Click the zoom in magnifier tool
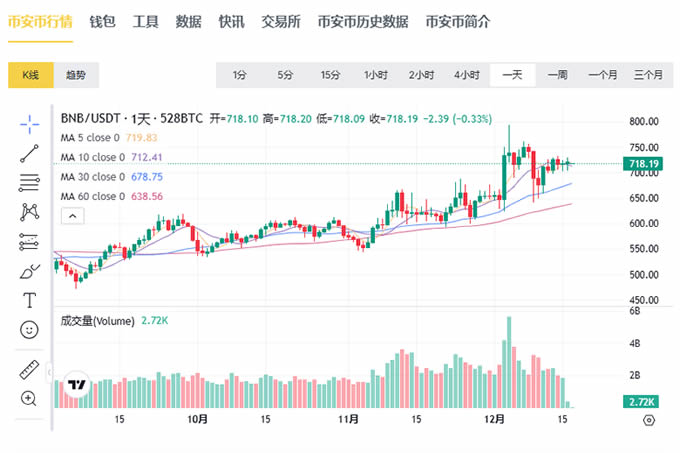The width and height of the screenshot is (680, 453). click(29, 398)
